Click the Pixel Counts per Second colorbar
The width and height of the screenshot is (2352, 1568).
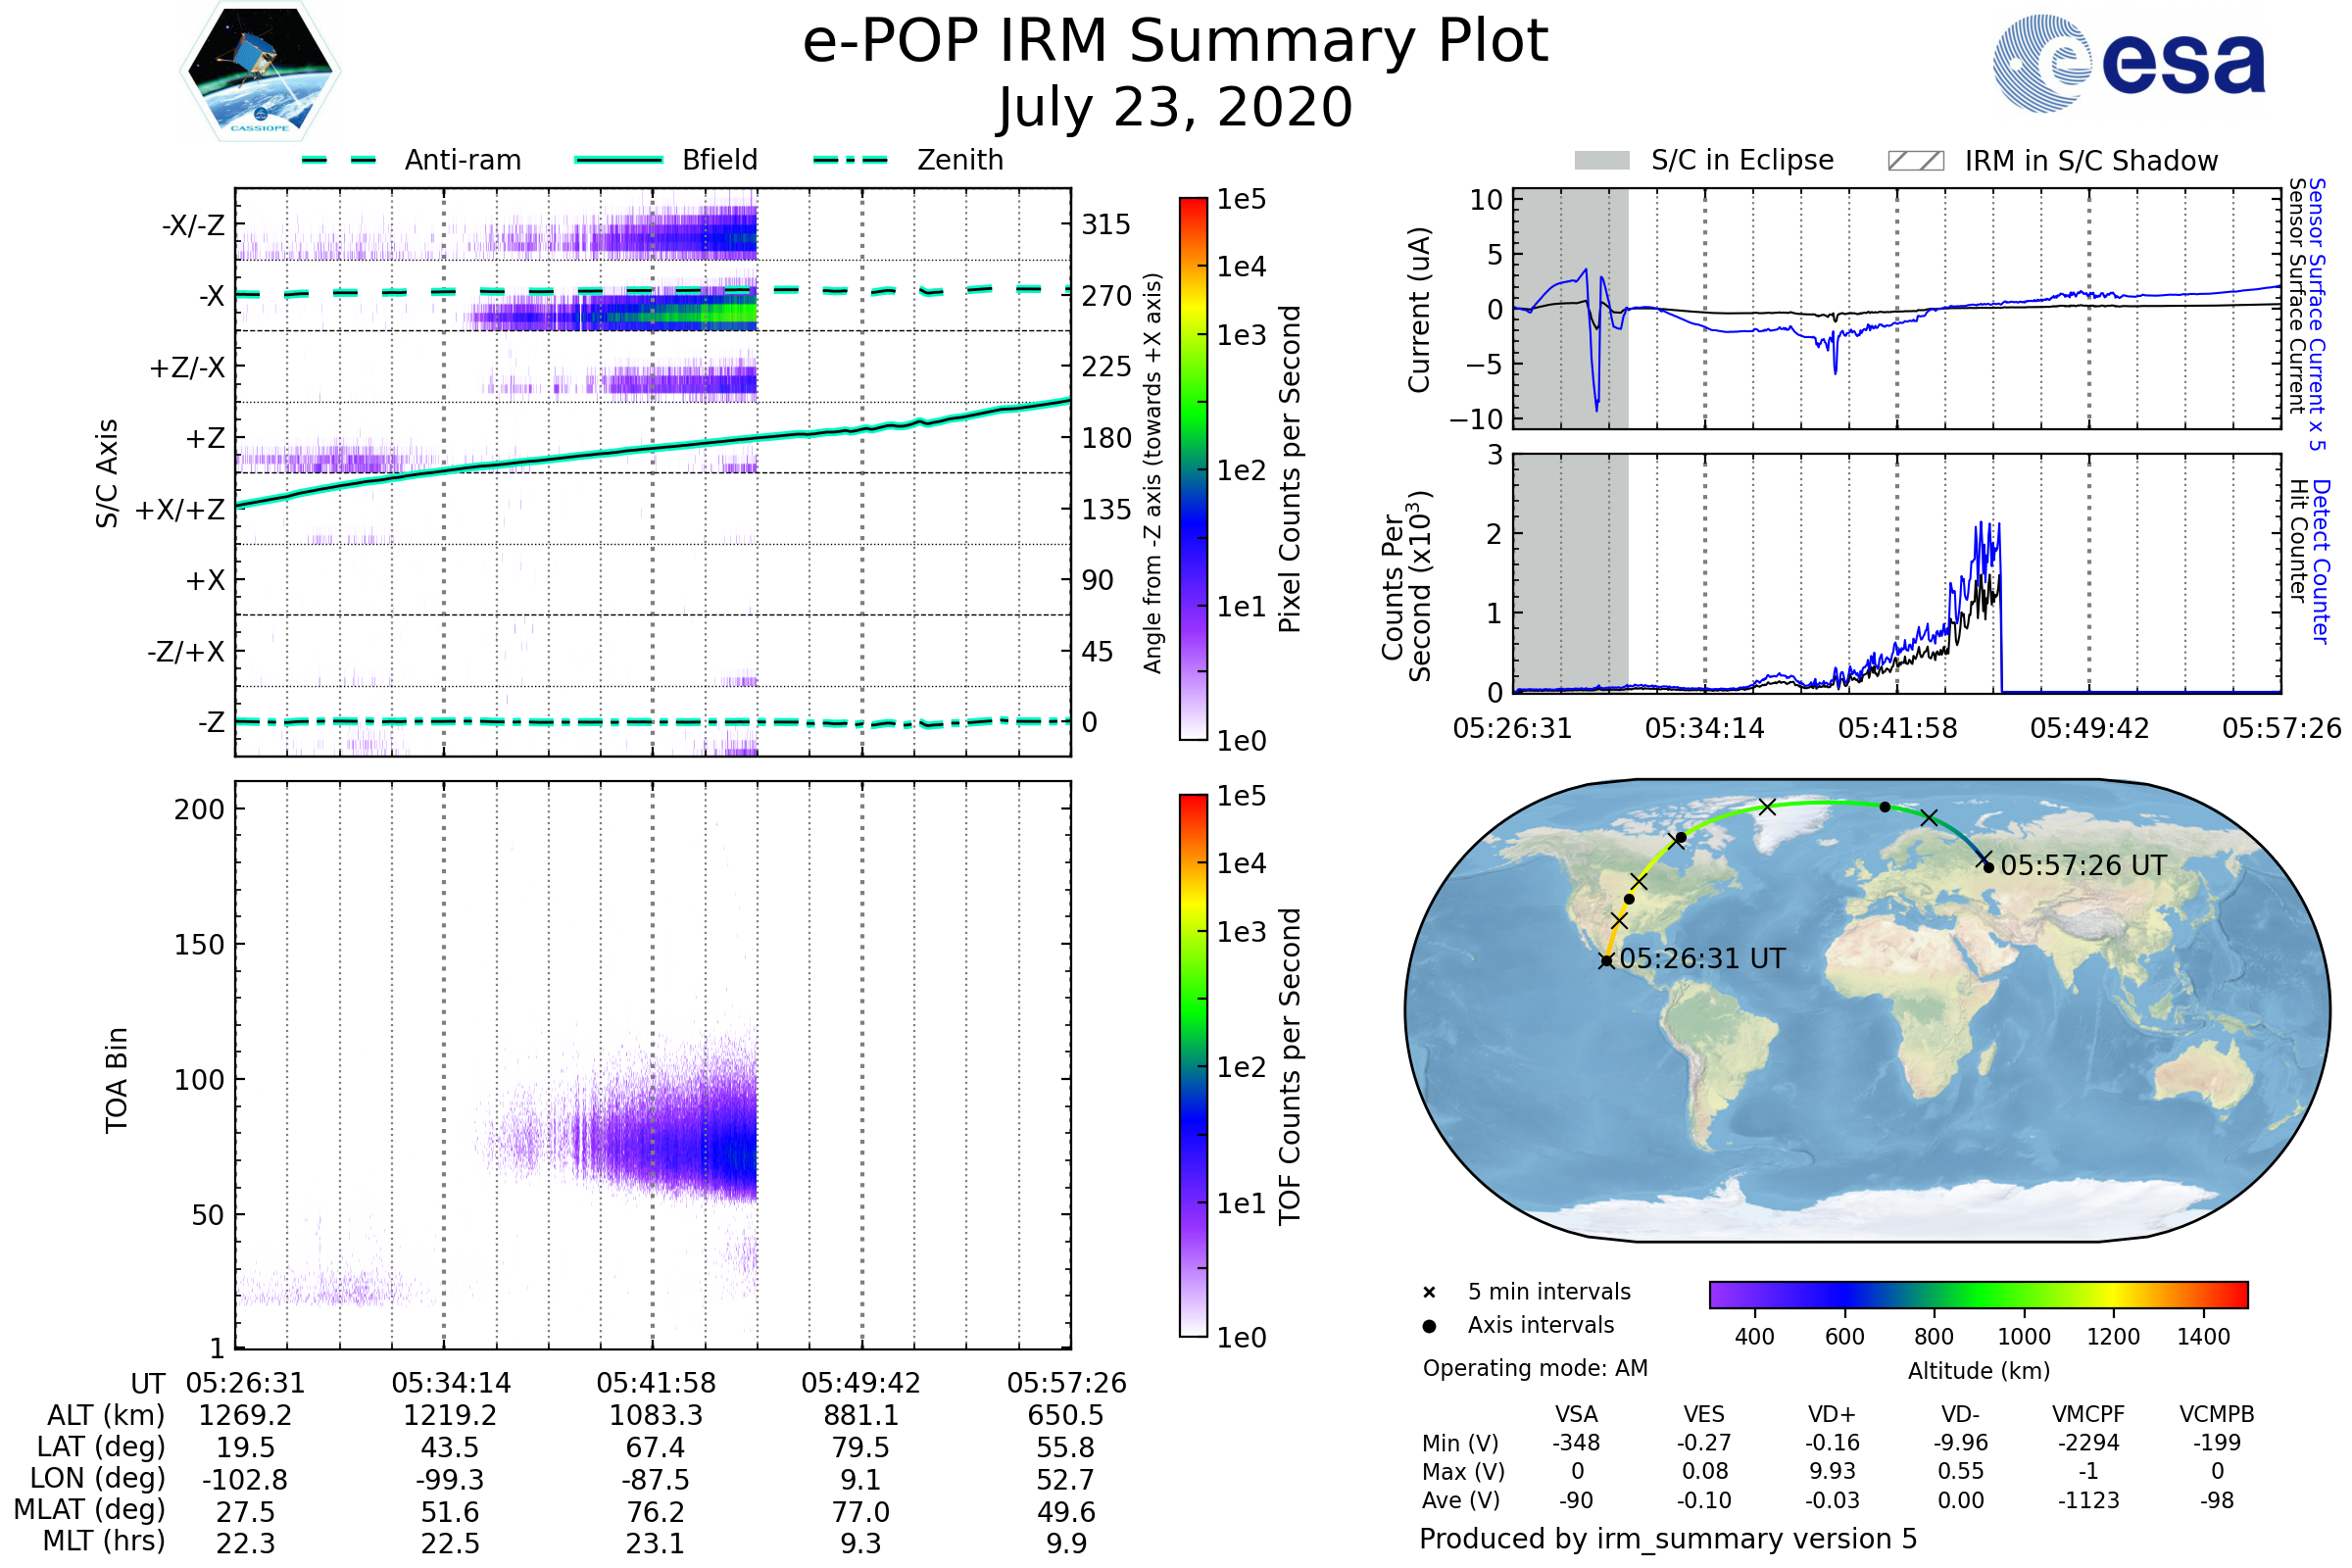(1193, 468)
